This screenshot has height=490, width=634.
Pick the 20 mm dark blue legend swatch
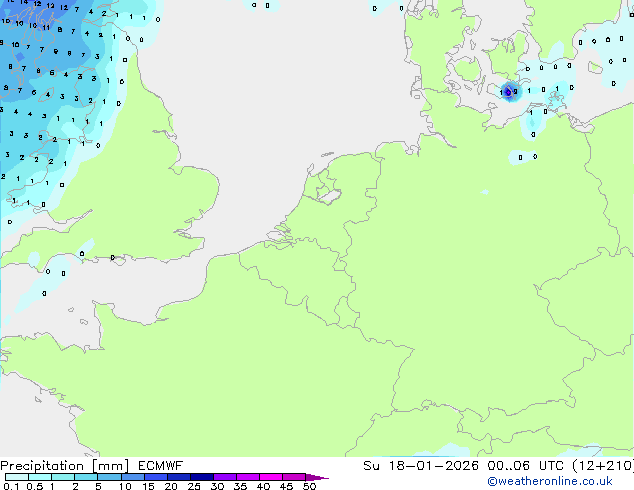pyautogui.click(x=178, y=477)
